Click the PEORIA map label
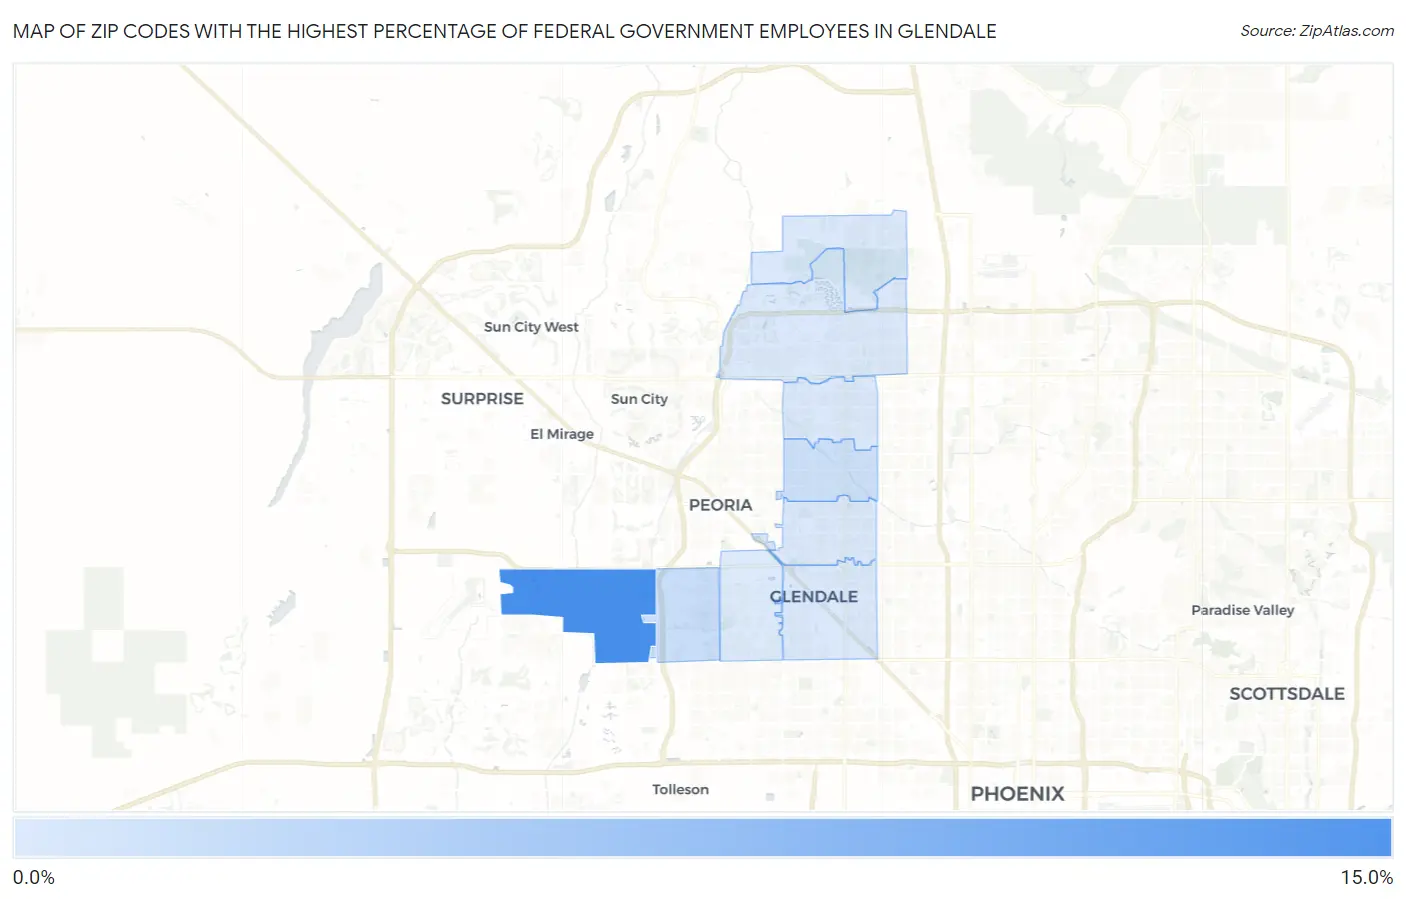1406x899 pixels. coord(720,505)
